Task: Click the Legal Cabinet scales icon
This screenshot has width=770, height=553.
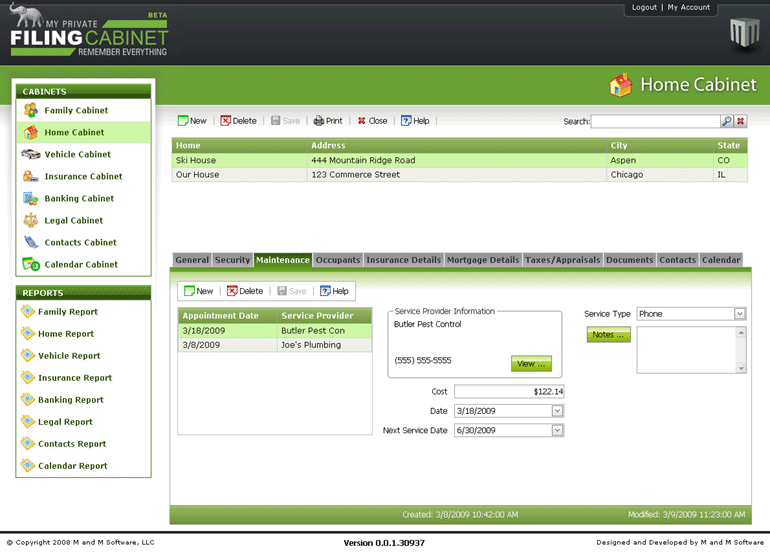Action: tap(30, 220)
